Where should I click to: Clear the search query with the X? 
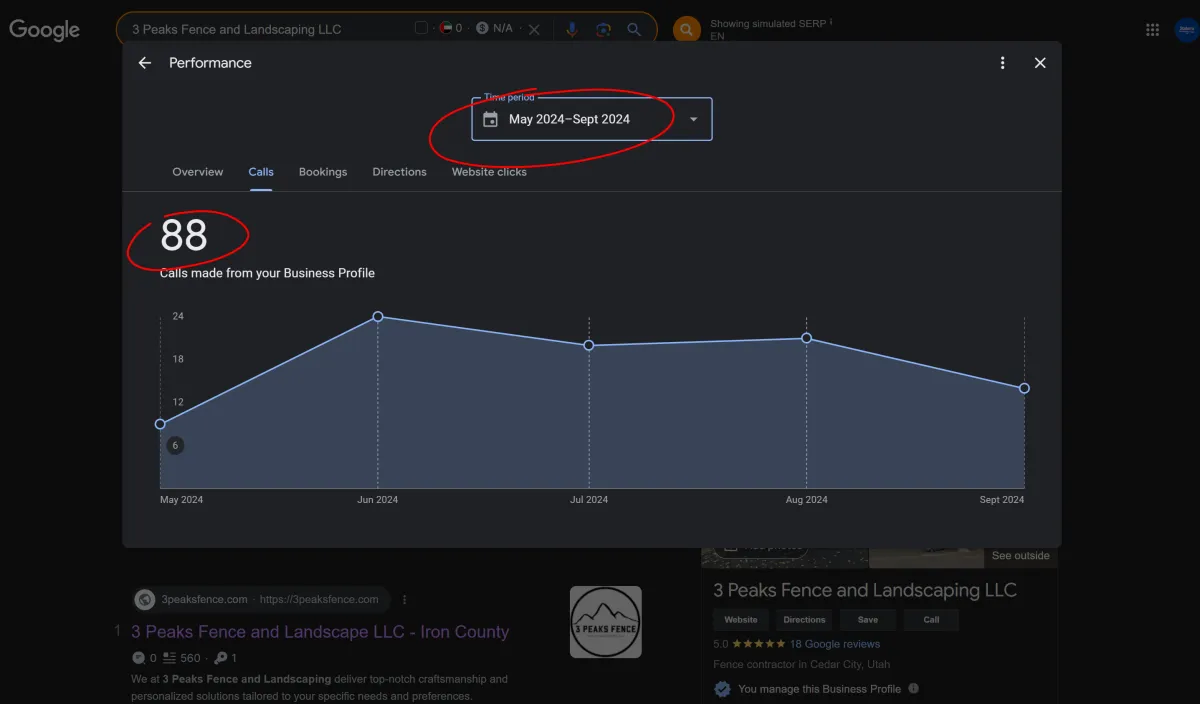pos(534,30)
